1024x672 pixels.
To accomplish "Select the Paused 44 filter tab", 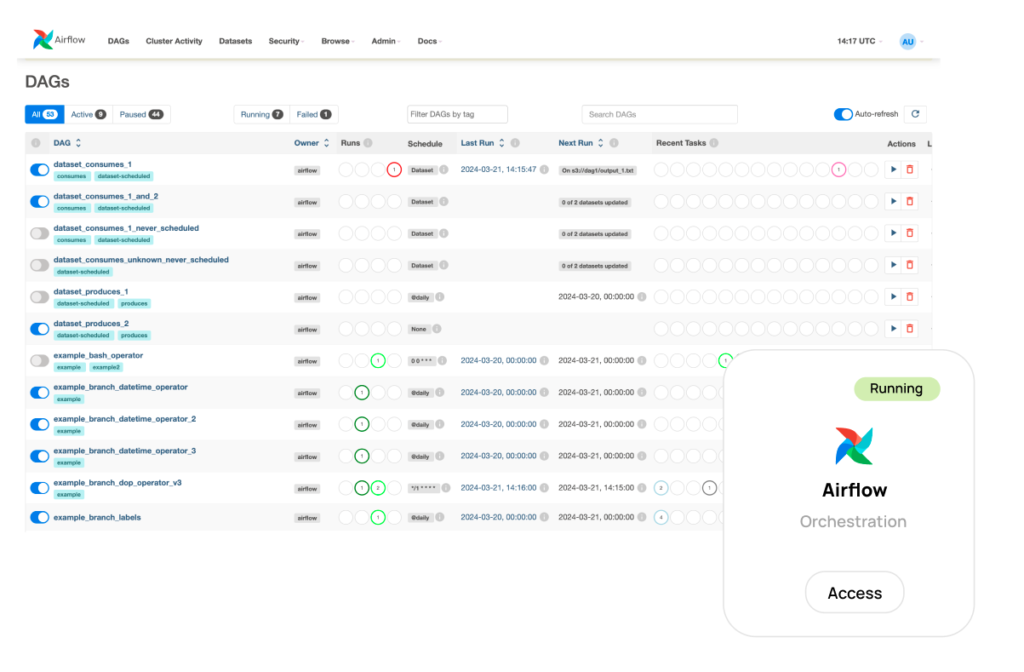I will 141,114.
